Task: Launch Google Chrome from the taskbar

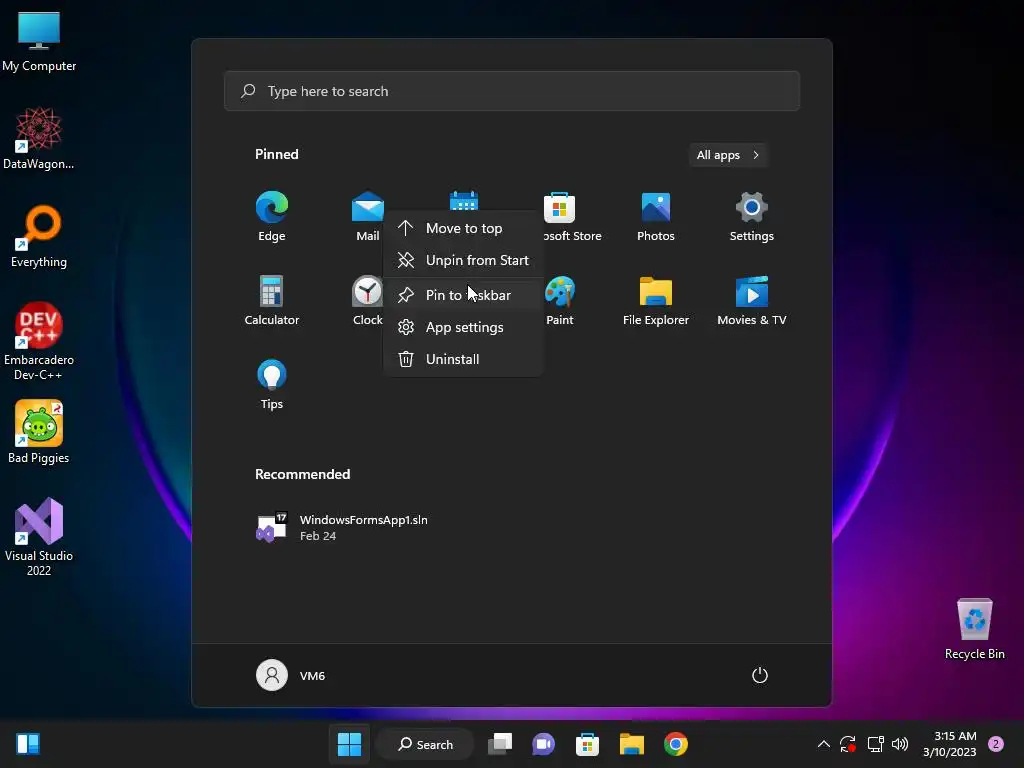Action: coord(676,744)
